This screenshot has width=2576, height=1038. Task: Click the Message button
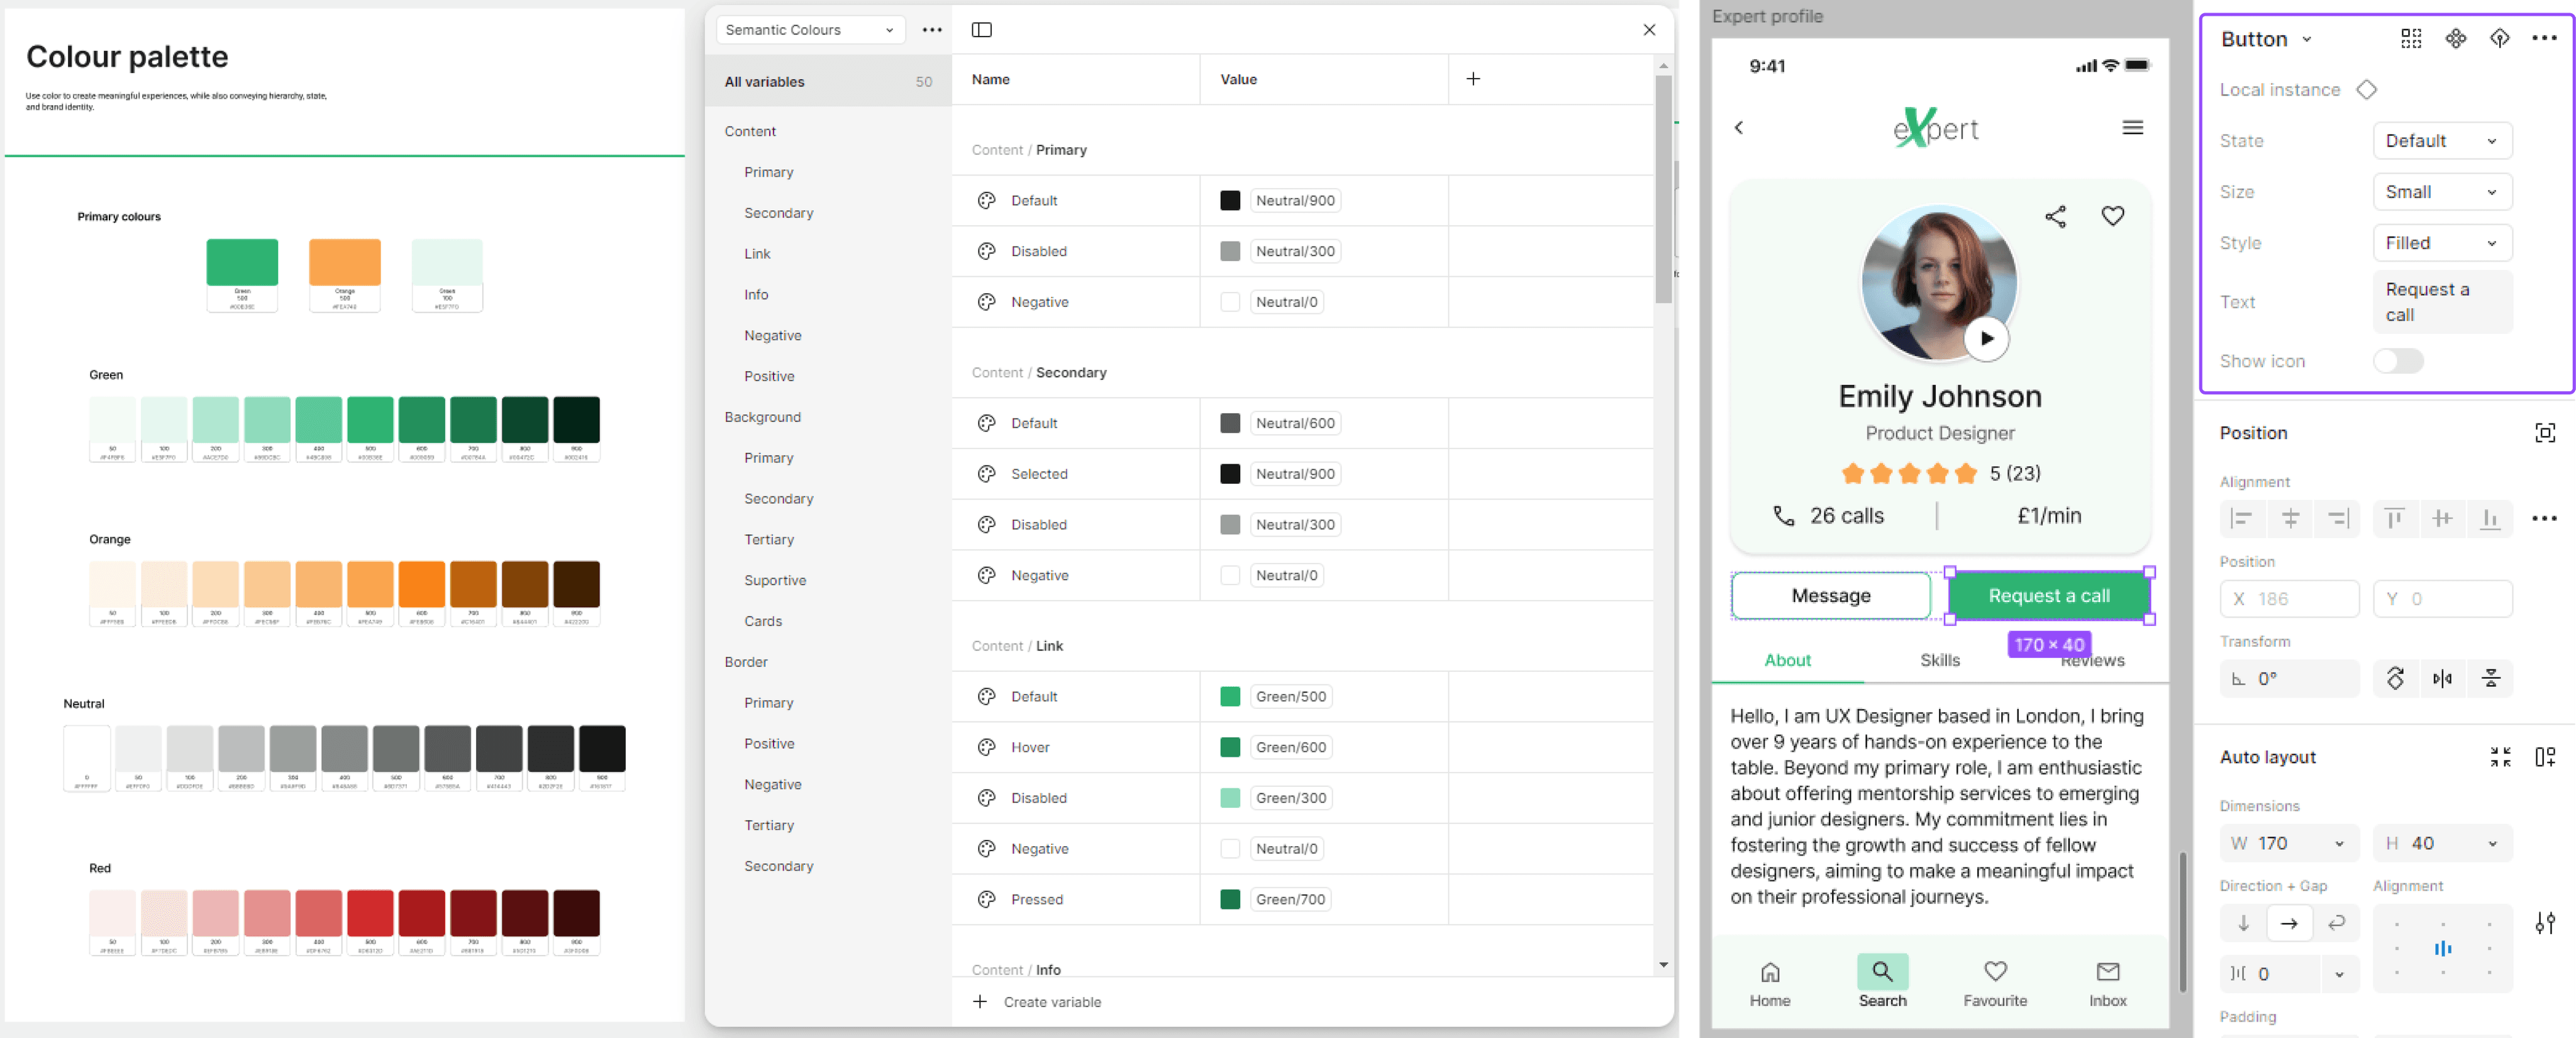(x=1830, y=596)
